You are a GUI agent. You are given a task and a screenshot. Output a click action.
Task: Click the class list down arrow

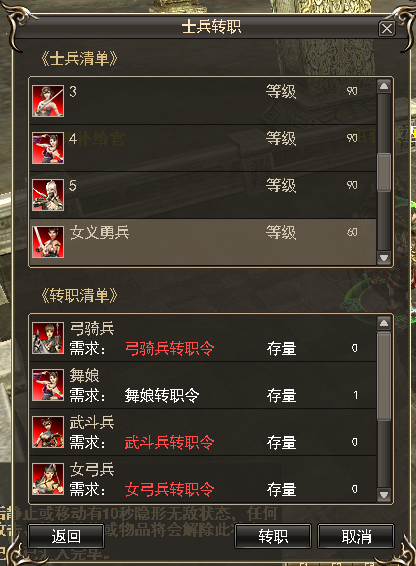[x=384, y=494]
